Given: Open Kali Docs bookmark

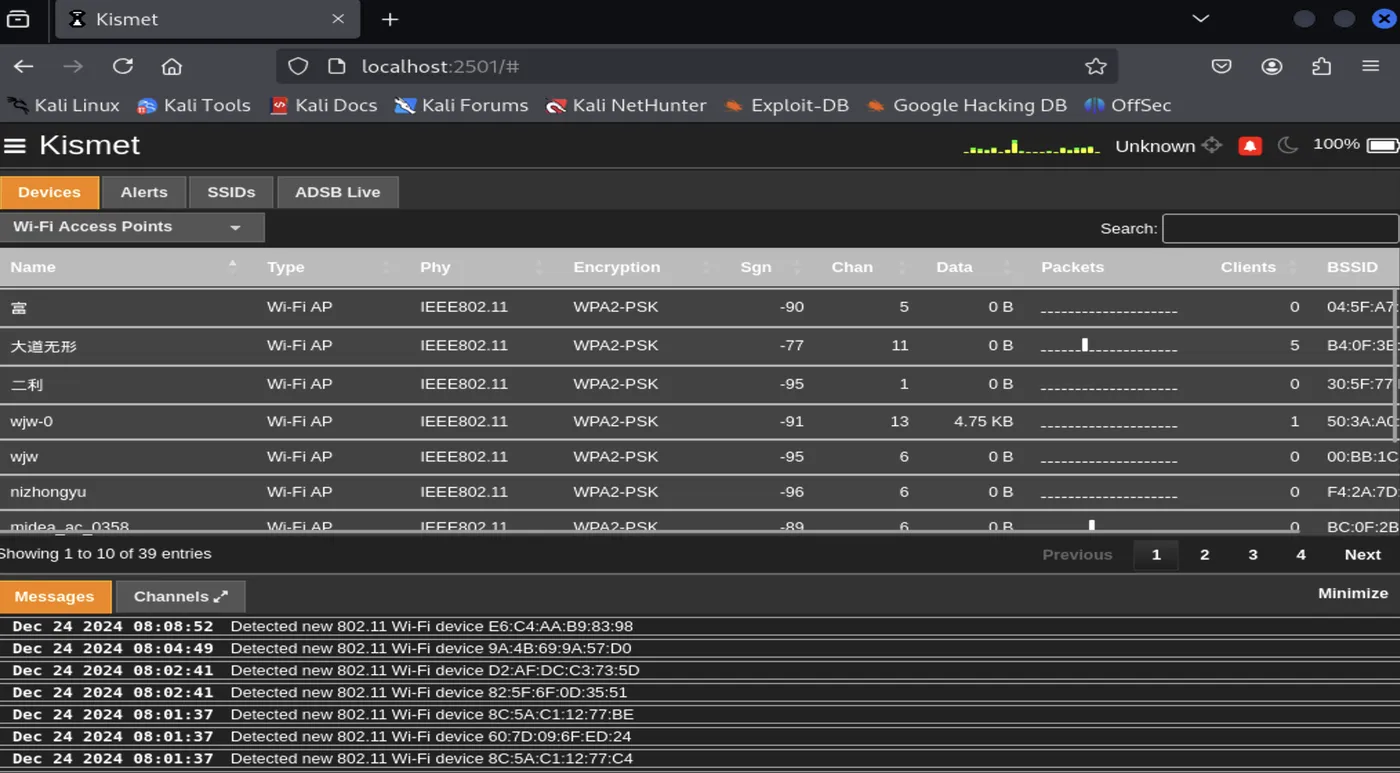Looking at the screenshot, I should pos(324,105).
